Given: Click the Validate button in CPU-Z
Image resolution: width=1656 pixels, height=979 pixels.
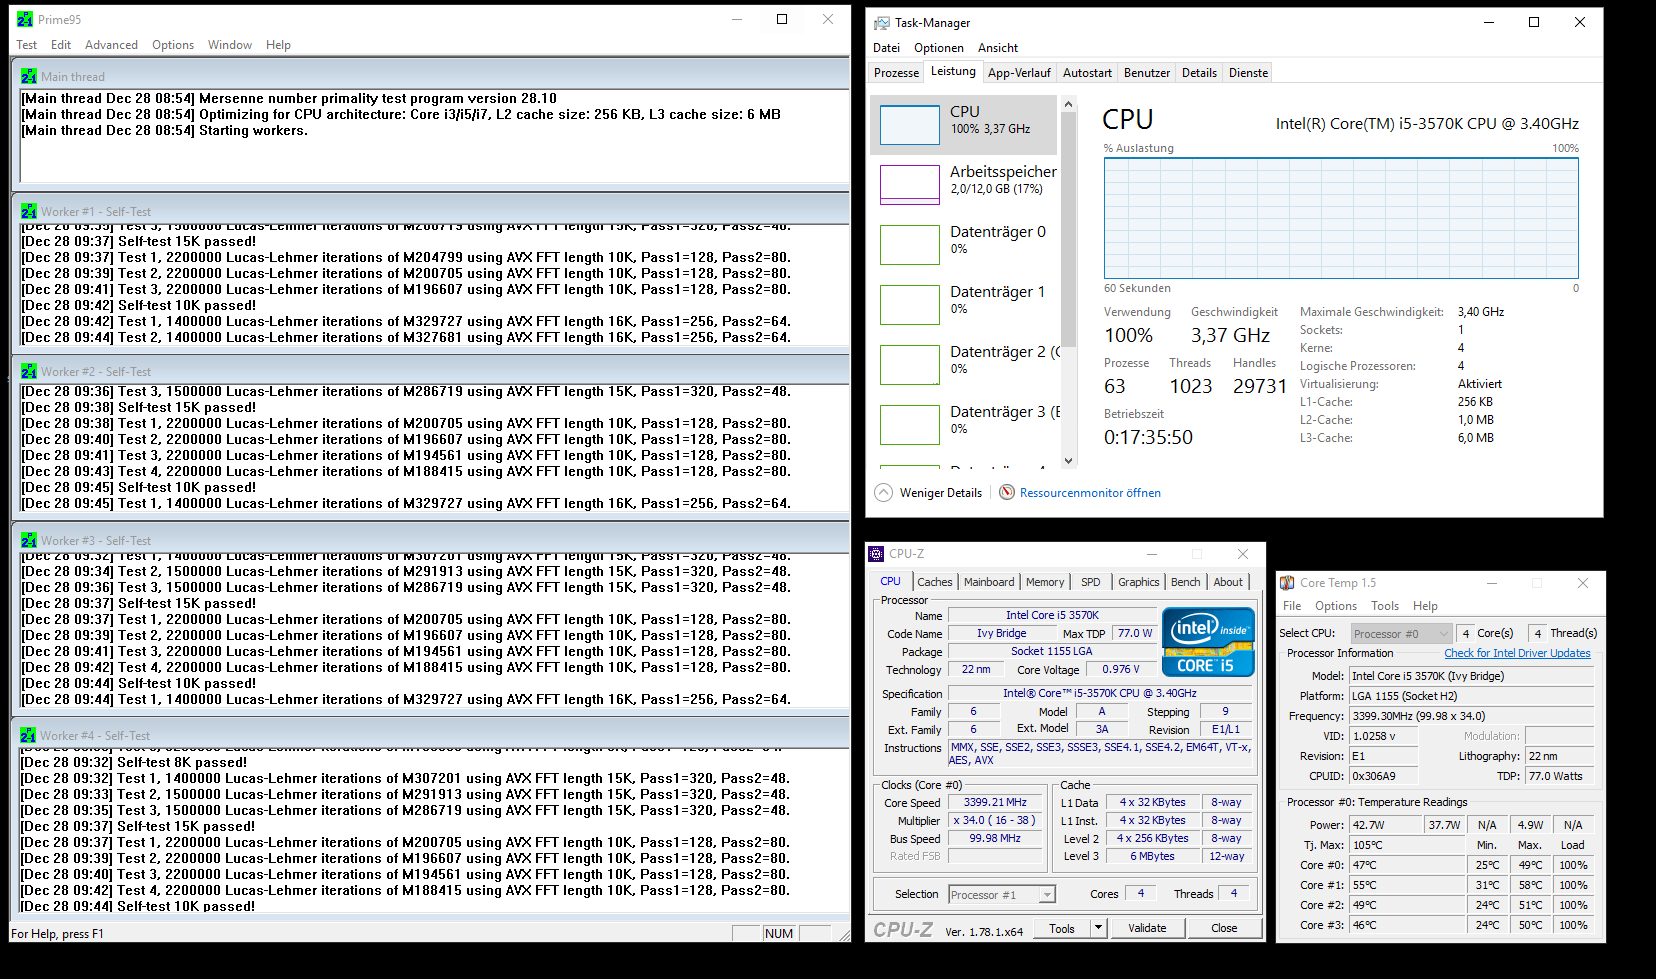Looking at the screenshot, I should 1147,928.
